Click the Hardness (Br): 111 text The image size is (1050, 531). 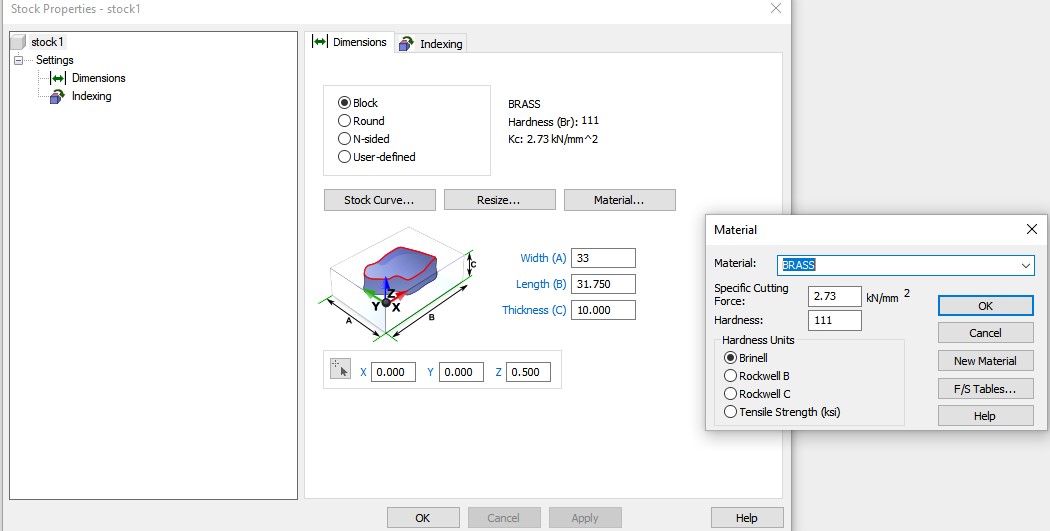click(x=553, y=121)
